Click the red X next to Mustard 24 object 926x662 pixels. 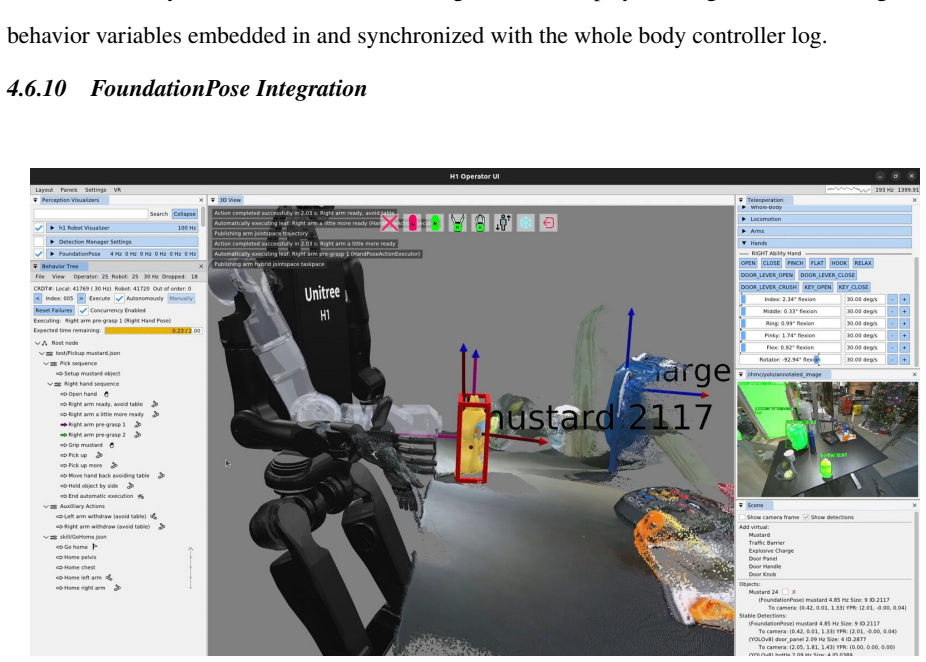click(794, 592)
